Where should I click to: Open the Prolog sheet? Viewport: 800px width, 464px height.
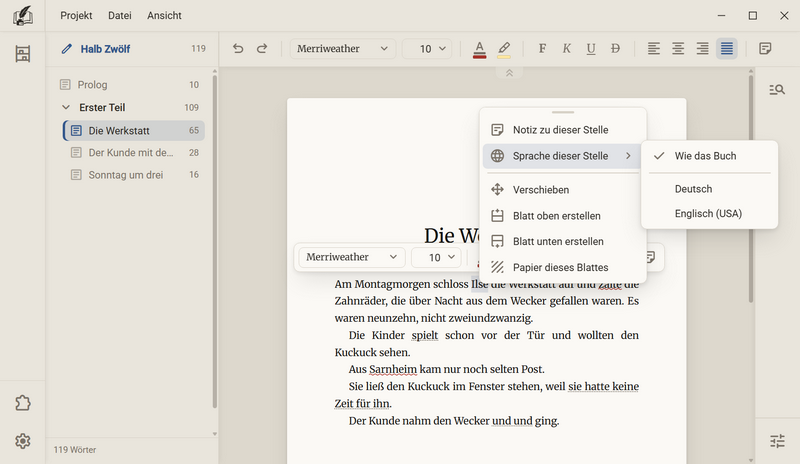(x=131, y=85)
